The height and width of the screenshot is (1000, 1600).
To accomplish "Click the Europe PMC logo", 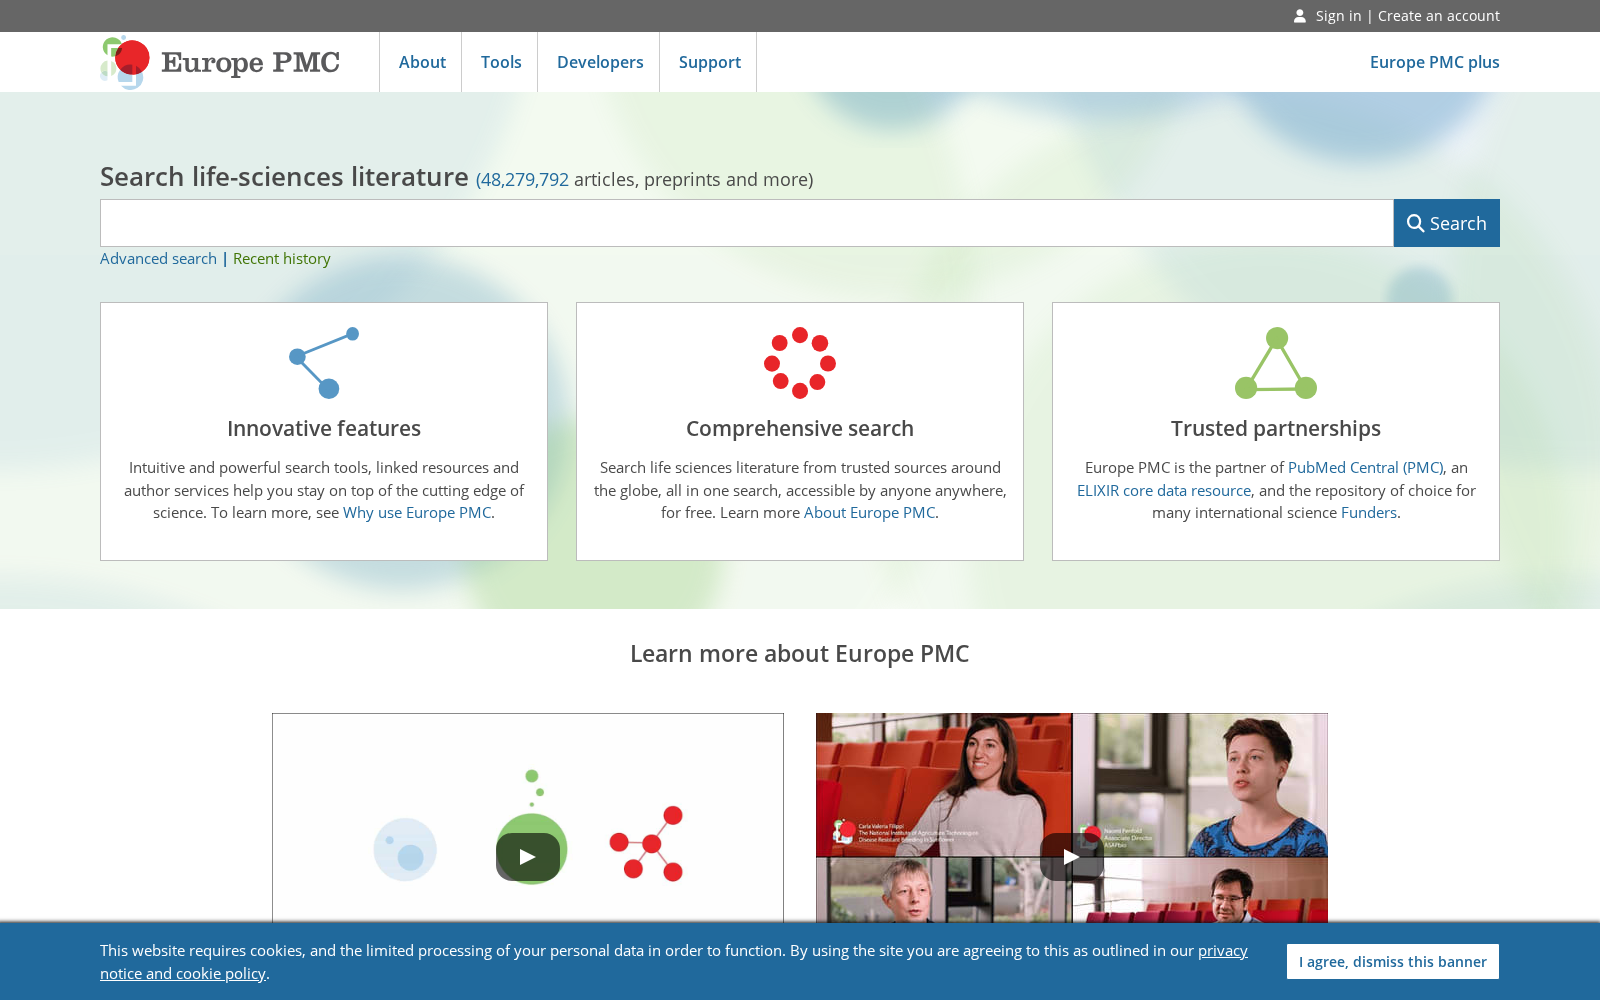I will (x=220, y=62).
